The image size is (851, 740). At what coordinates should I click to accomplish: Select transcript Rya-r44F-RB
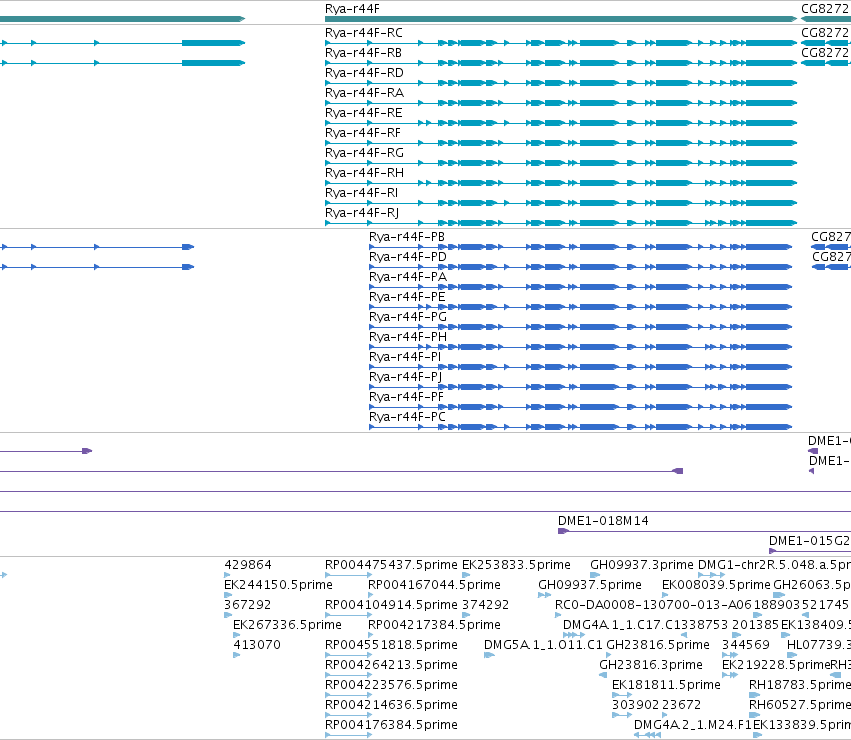tap(363, 53)
